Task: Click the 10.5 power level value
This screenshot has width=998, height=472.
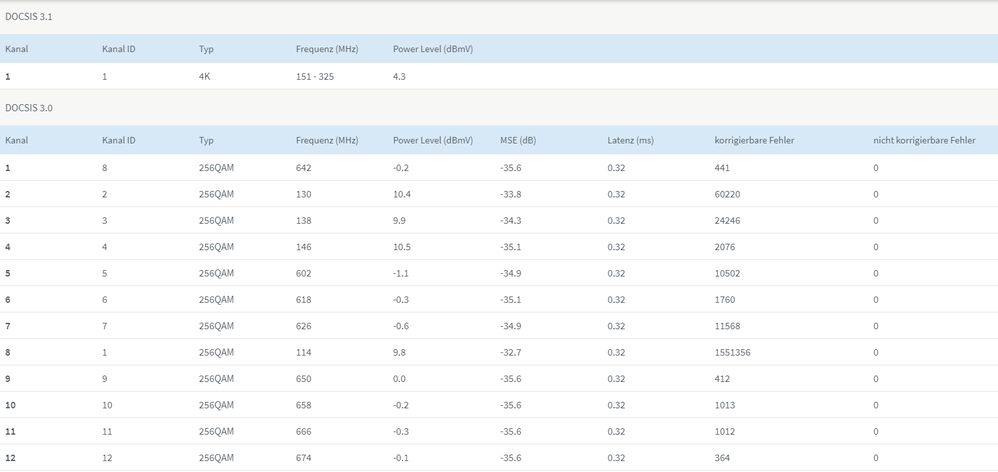Action: click(x=402, y=247)
